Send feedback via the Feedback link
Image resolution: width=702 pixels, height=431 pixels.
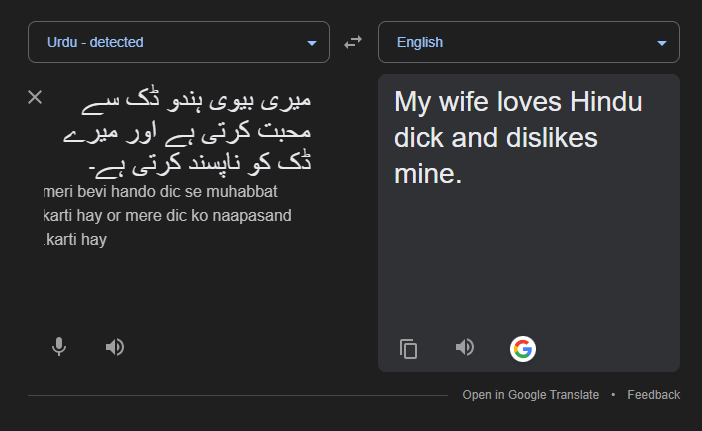(x=653, y=395)
